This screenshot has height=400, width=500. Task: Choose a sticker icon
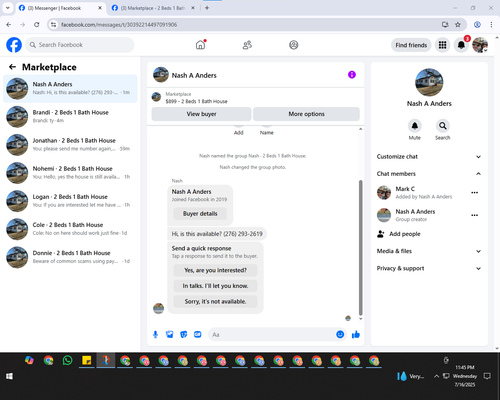184,334
